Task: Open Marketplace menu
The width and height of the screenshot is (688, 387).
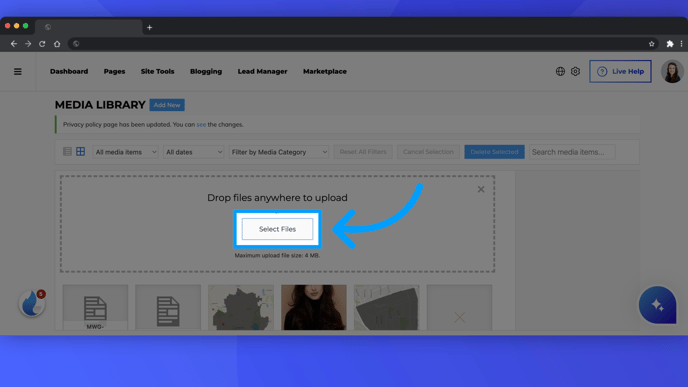Action: (325, 72)
